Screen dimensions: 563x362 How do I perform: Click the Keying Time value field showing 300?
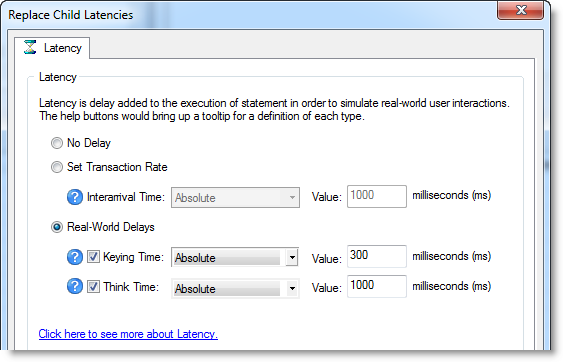tap(377, 256)
